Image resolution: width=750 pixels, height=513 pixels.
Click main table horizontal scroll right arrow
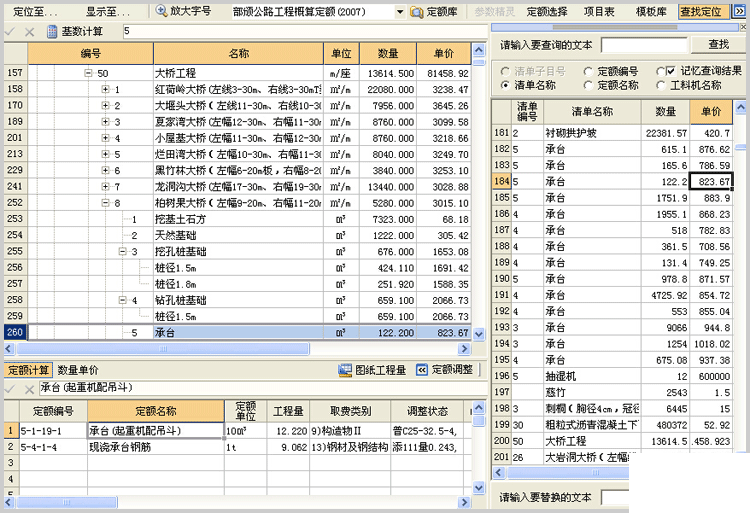pos(464,349)
